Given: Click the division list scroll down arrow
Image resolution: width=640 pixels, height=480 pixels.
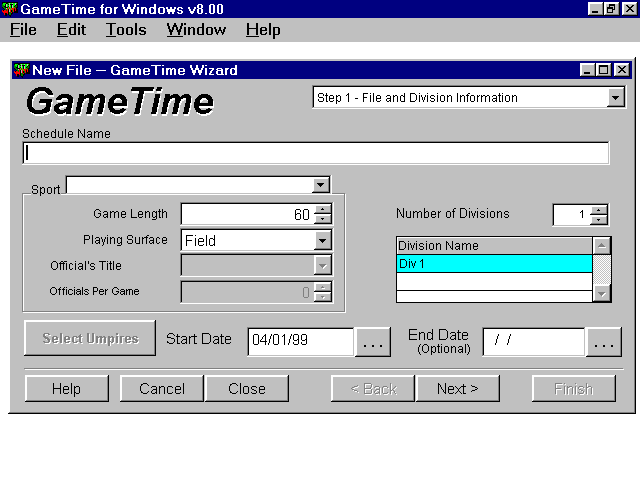Looking at the screenshot, I should click(x=602, y=293).
